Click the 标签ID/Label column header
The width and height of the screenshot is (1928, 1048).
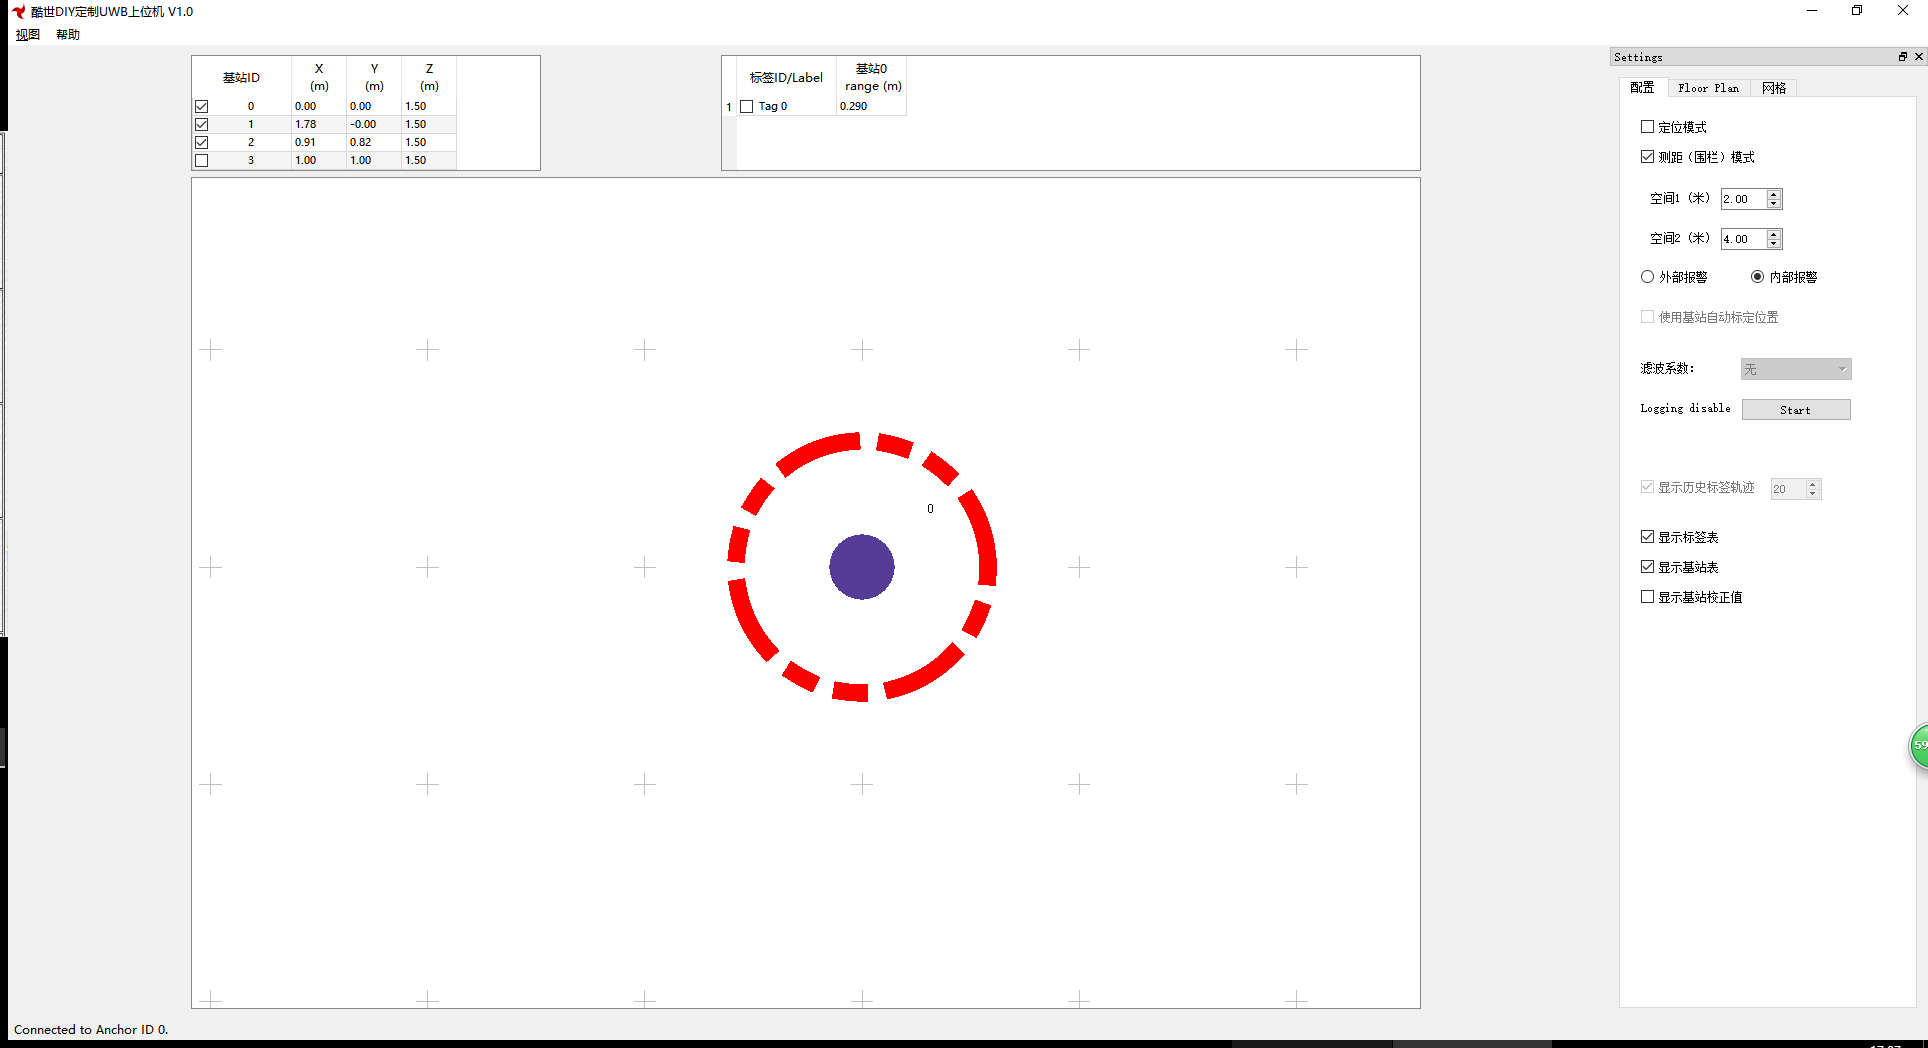[786, 77]
